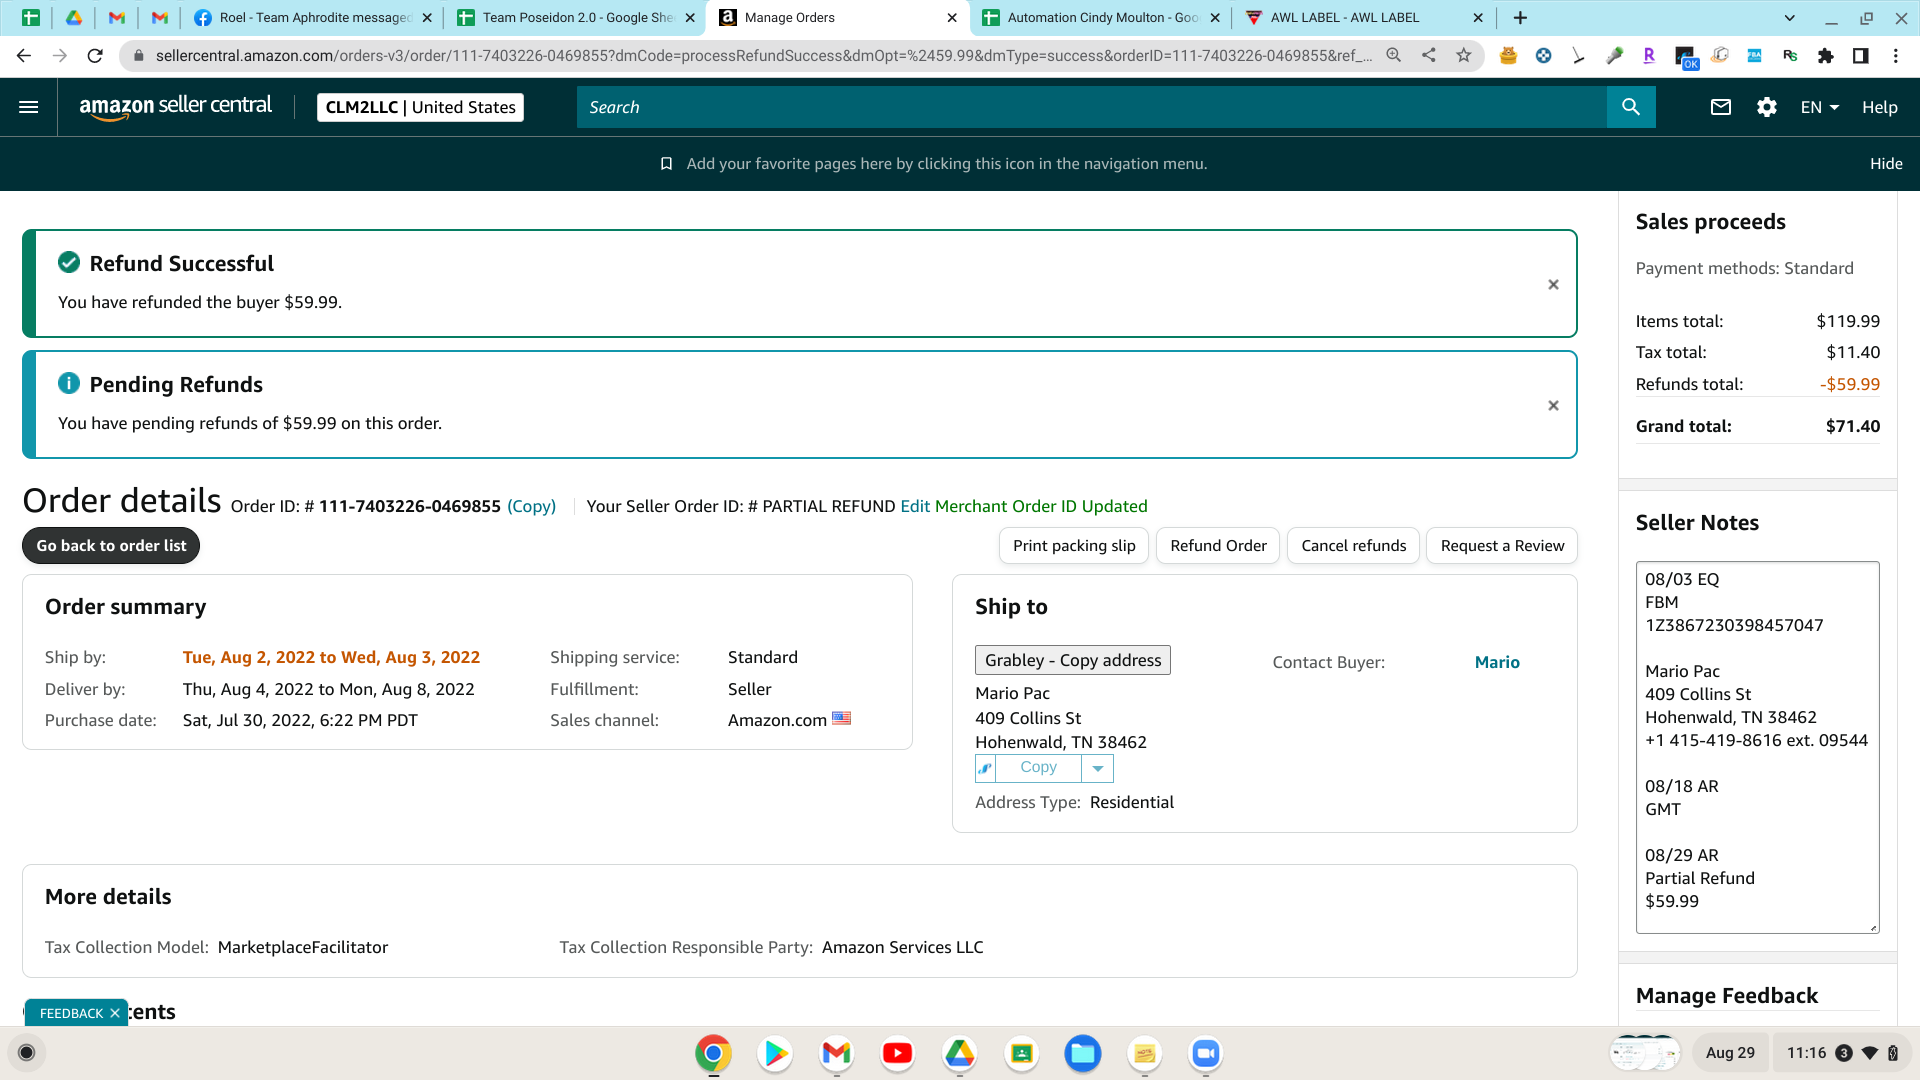Open the zoom magnifier in address bar
Image resolution: width=1920 pixels, height=1080 pixels.
pyautogui.click(x=1393, y=56)
